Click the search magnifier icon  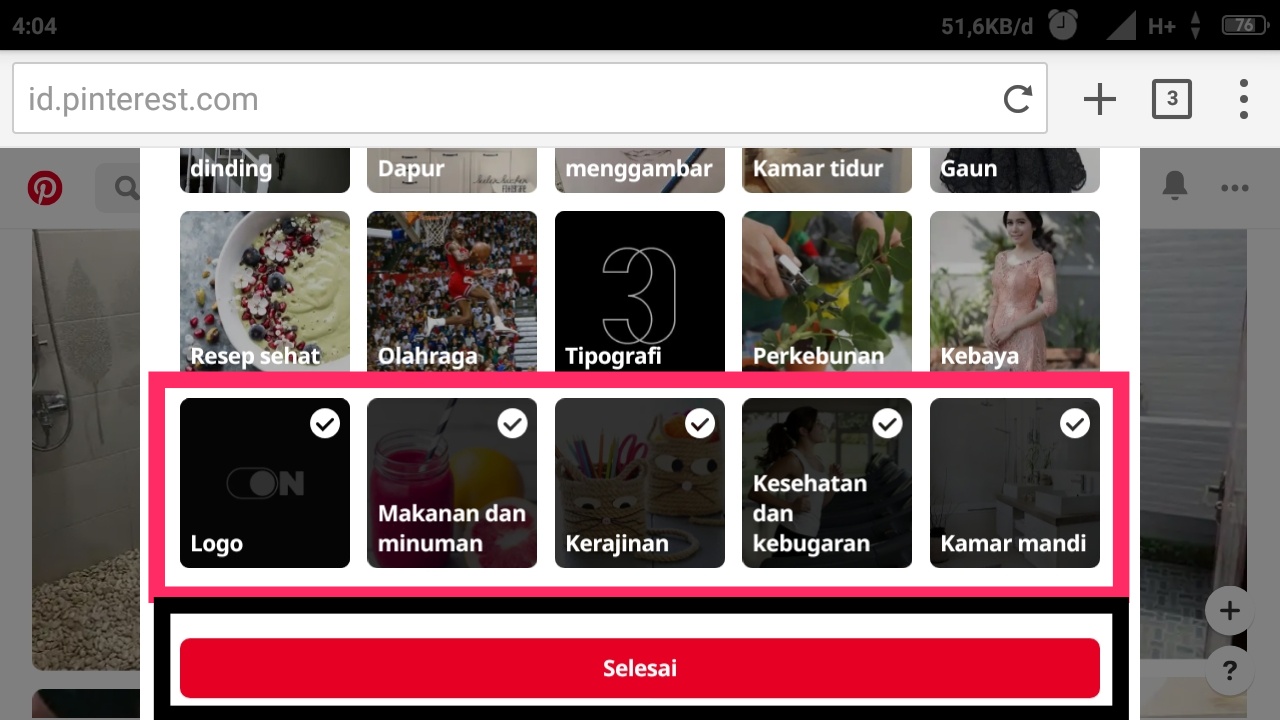coord(126,187)
